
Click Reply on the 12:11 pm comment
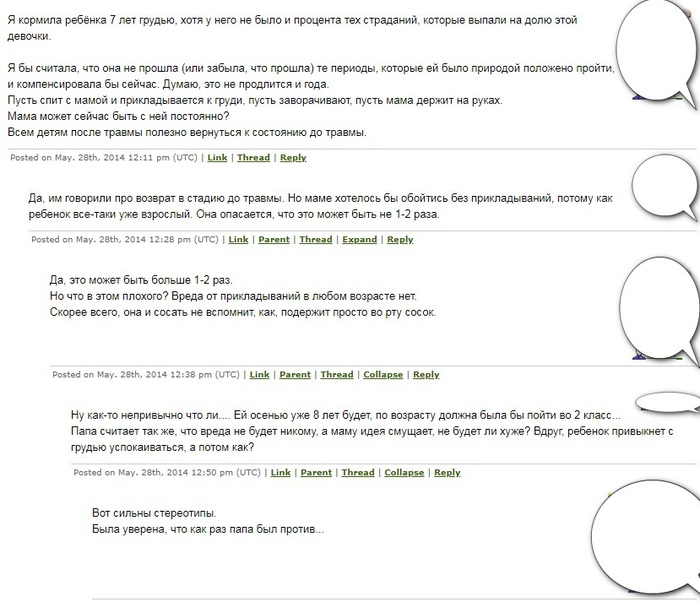click(293, 158)
